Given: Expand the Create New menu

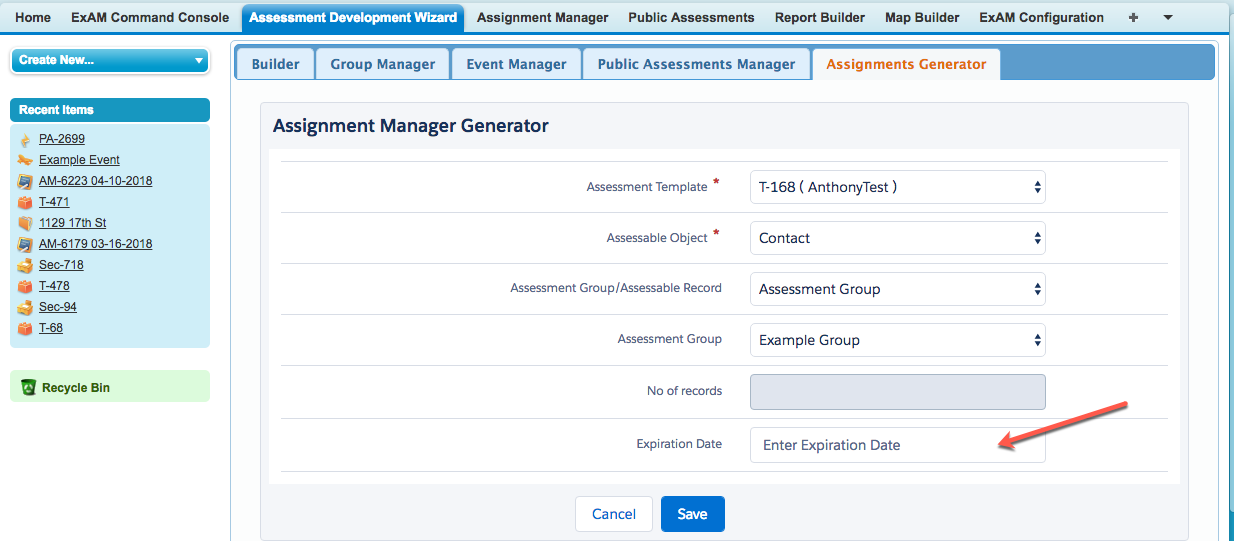Looking at the screenshot, I should pos(110,60).
